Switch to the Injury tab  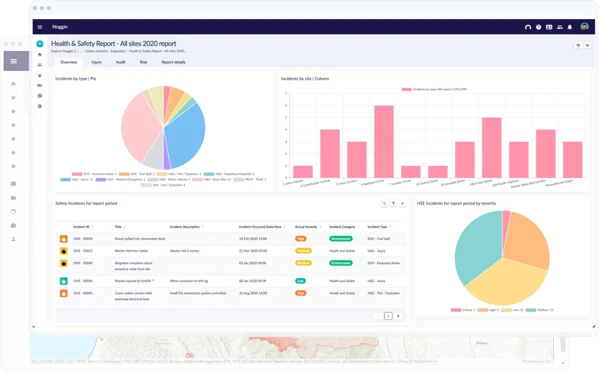(96, 62)
